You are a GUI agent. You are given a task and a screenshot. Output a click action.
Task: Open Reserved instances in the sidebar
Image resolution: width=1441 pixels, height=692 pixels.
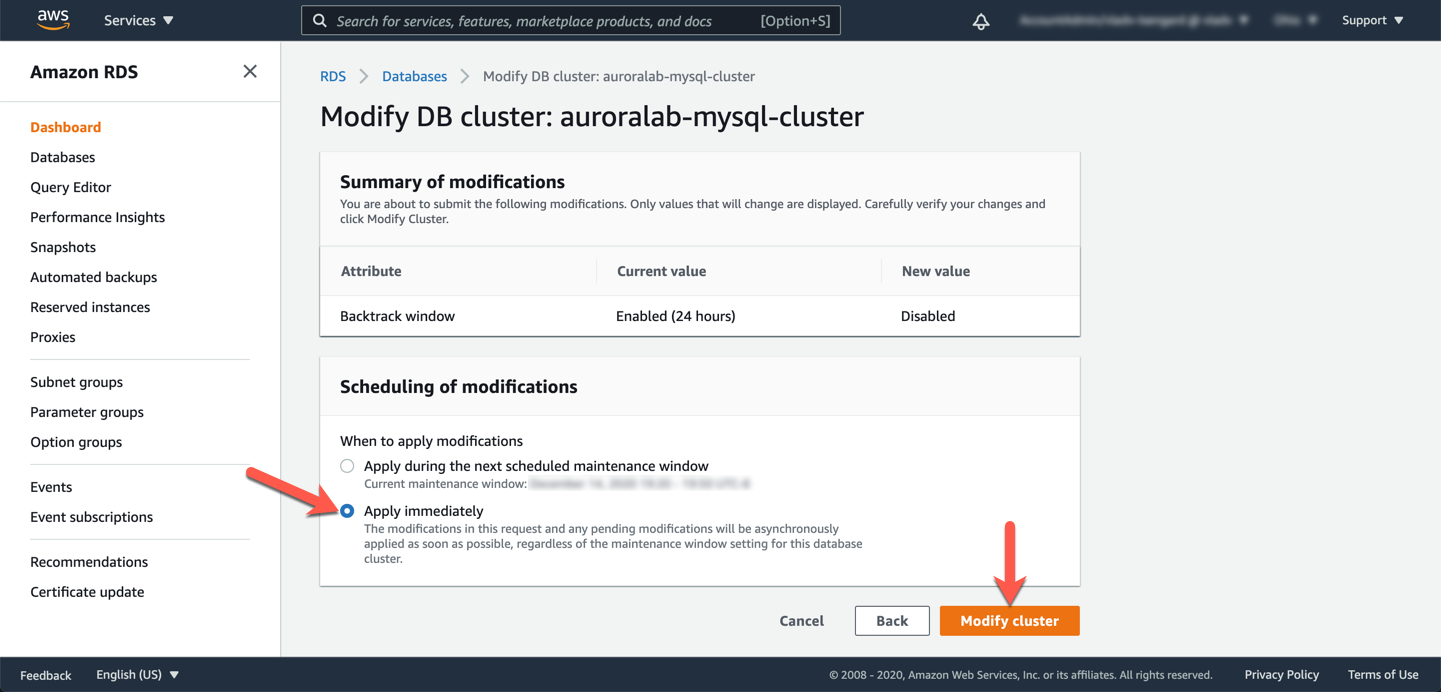(90, 307)
